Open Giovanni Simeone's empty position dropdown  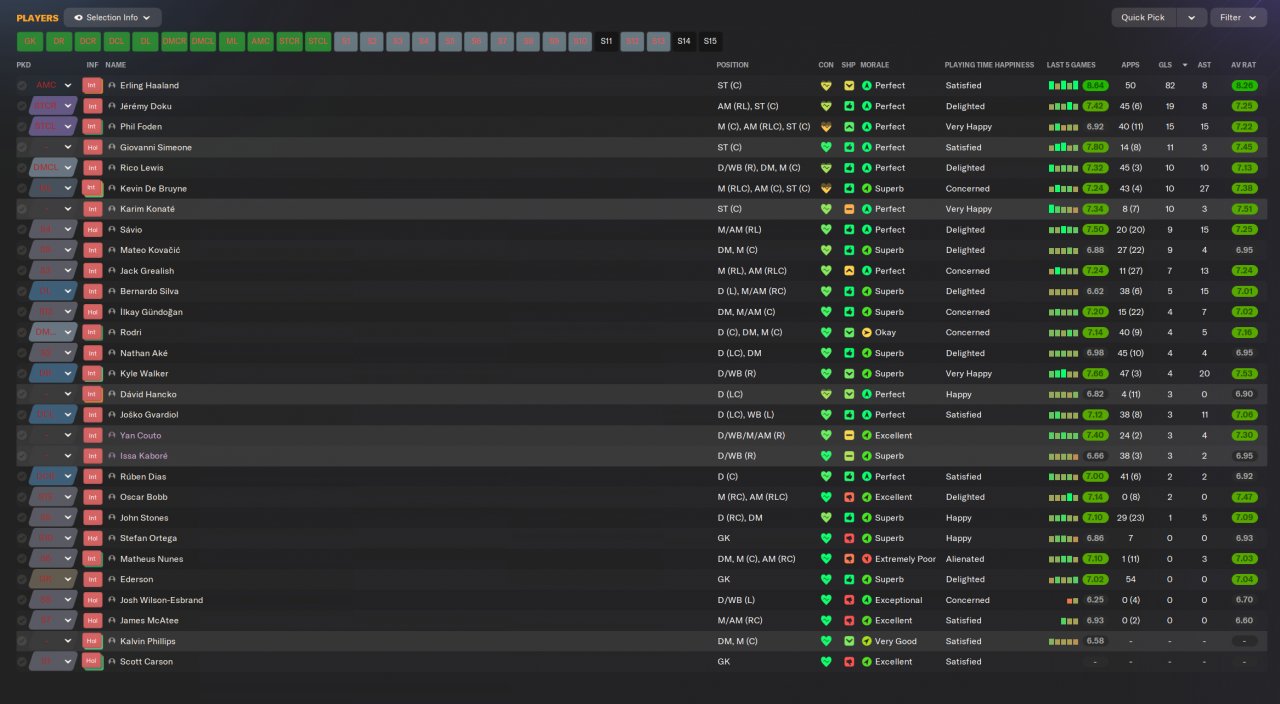(54, 147)
